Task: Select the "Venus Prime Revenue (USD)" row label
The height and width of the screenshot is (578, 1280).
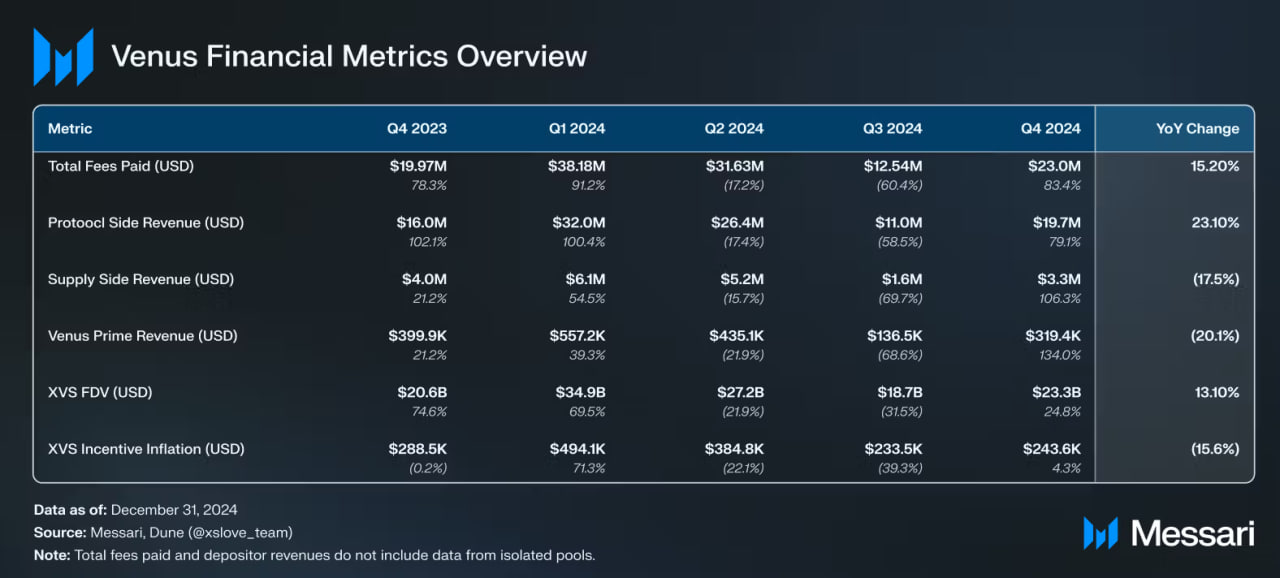Action: point(143,336)
